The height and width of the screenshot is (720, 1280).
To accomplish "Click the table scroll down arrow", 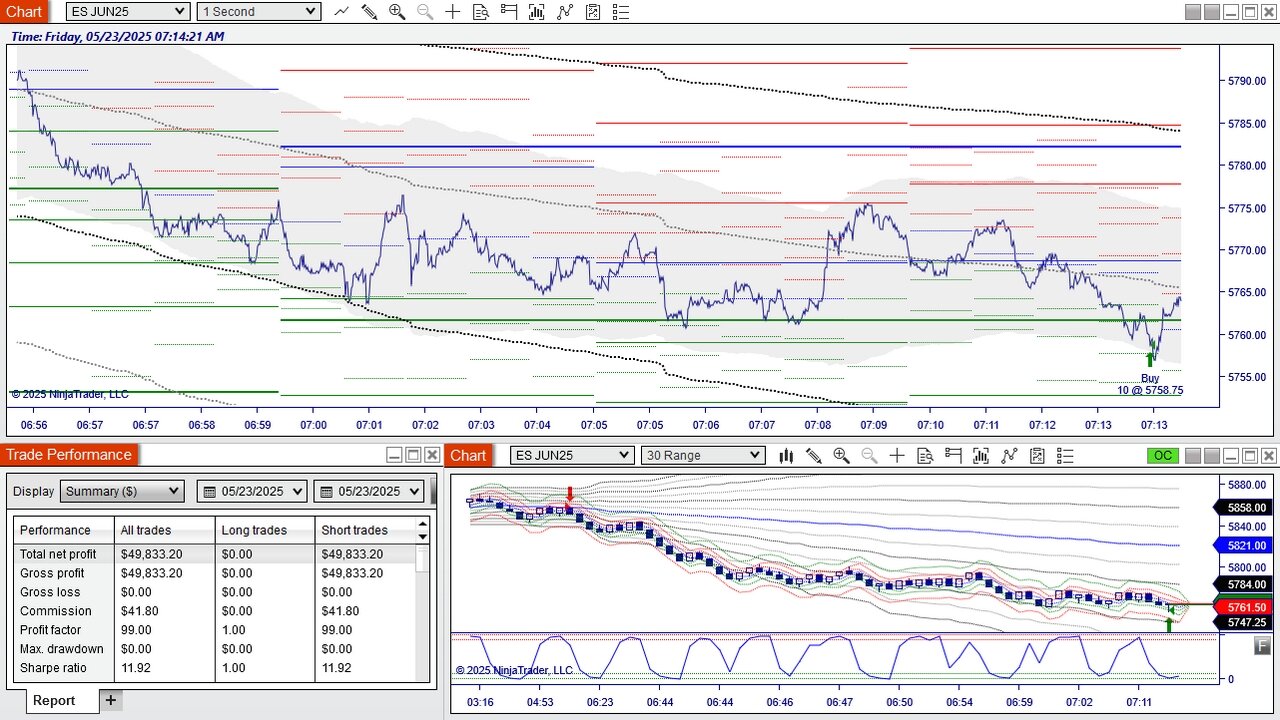I will [423, 537].
